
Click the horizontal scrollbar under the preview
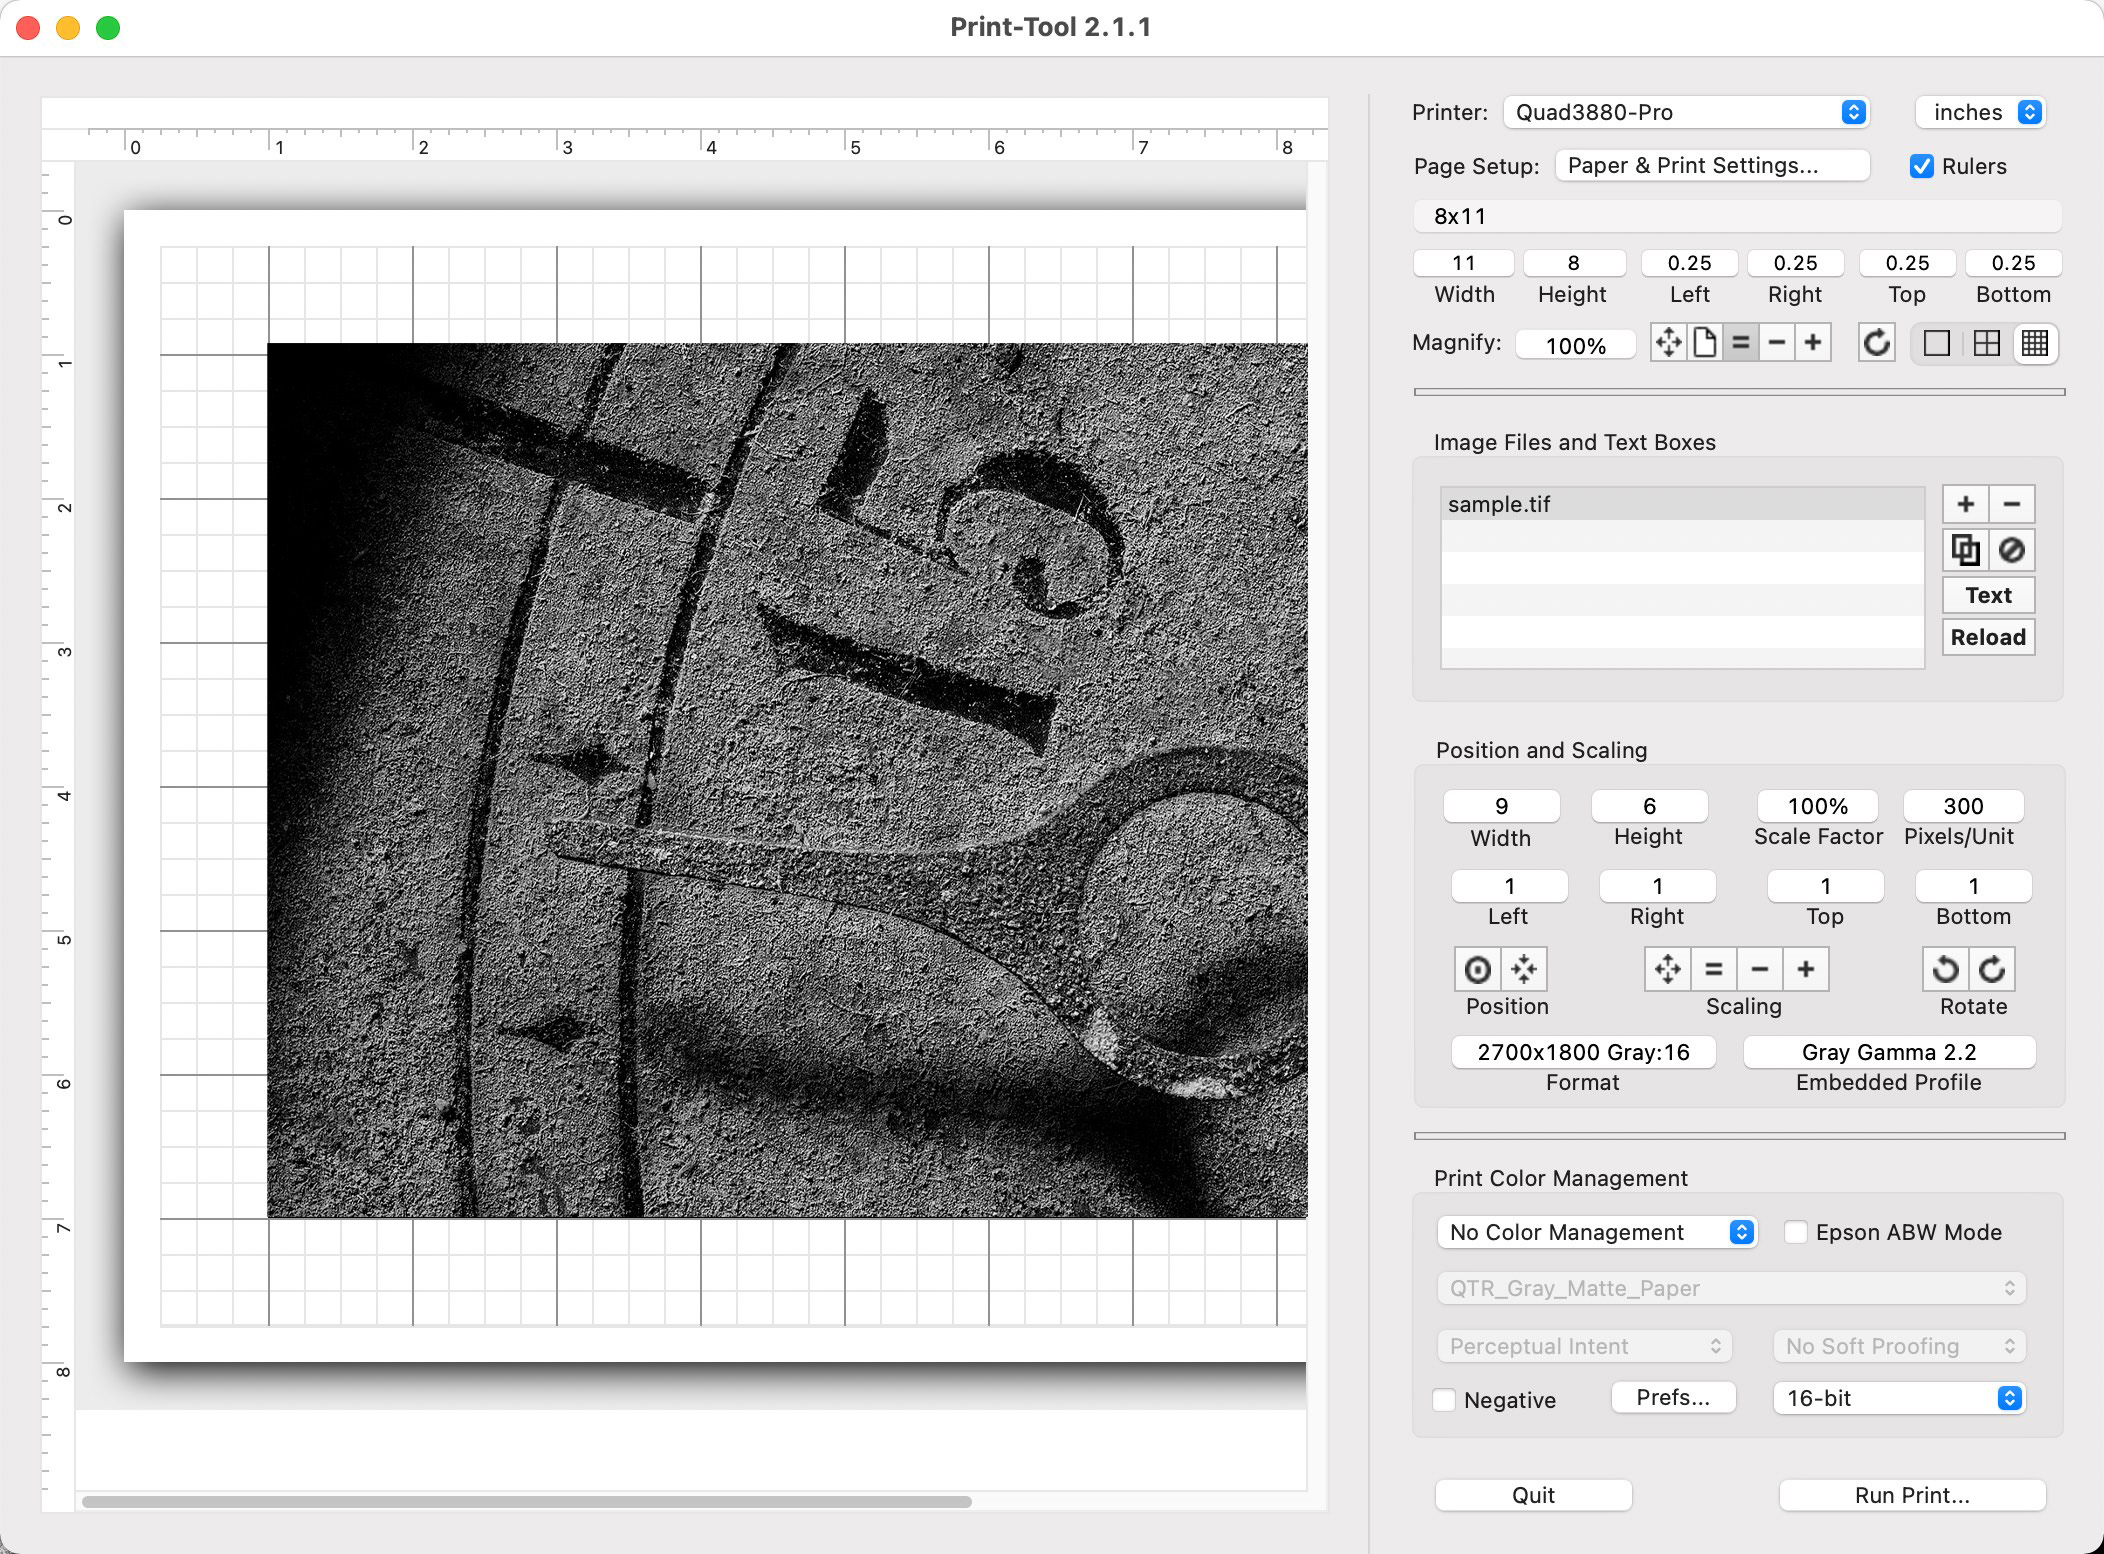coord(526,1502)
